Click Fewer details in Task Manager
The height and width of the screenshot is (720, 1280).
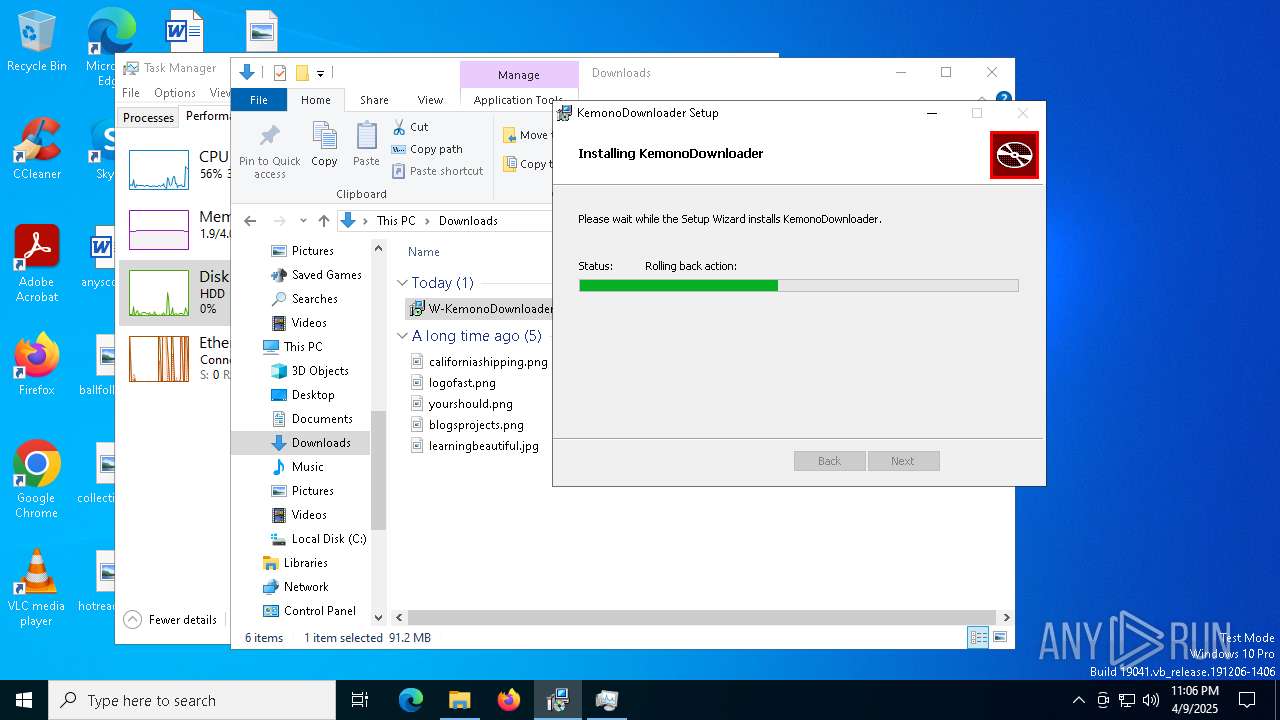click(x=171, y=619)
